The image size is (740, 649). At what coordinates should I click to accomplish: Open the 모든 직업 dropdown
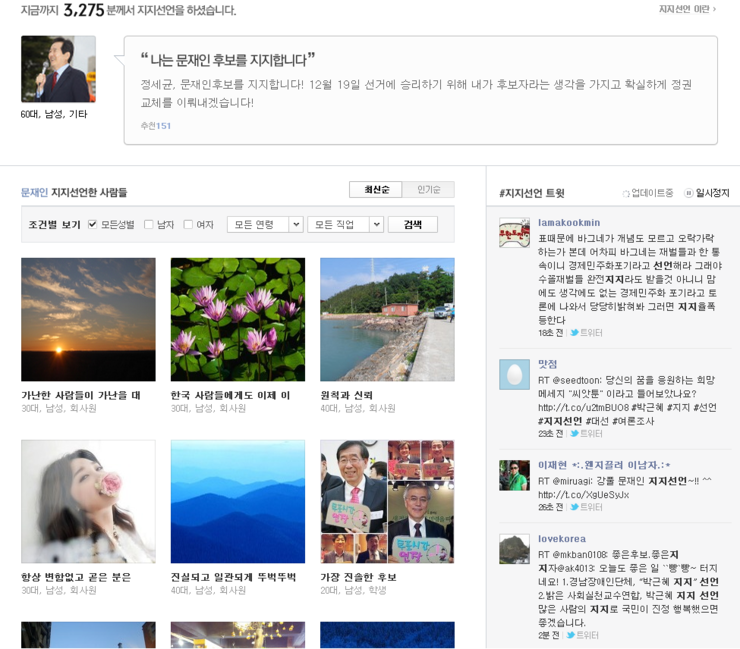pos(345,224)
